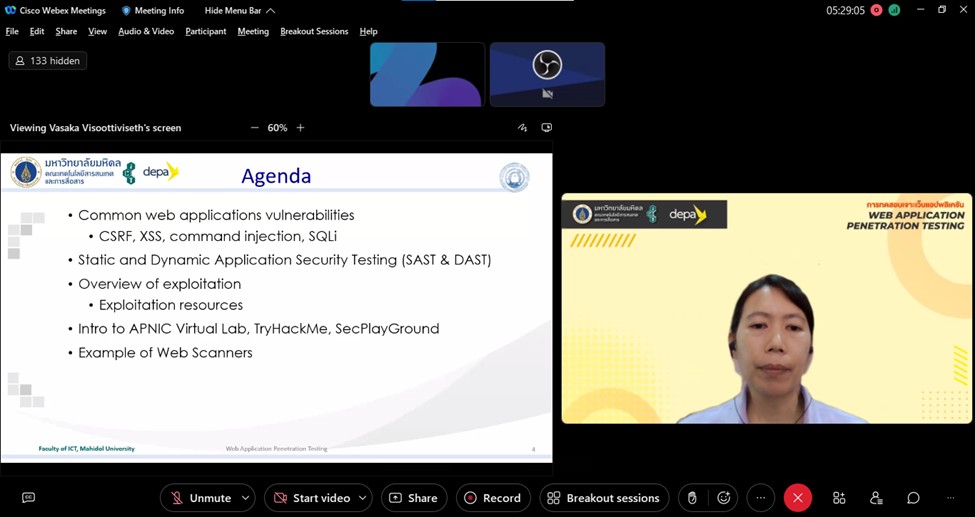
Task: Open the Breakout Sessions menu
Action: pyautogui.click(x=314, y=31)
